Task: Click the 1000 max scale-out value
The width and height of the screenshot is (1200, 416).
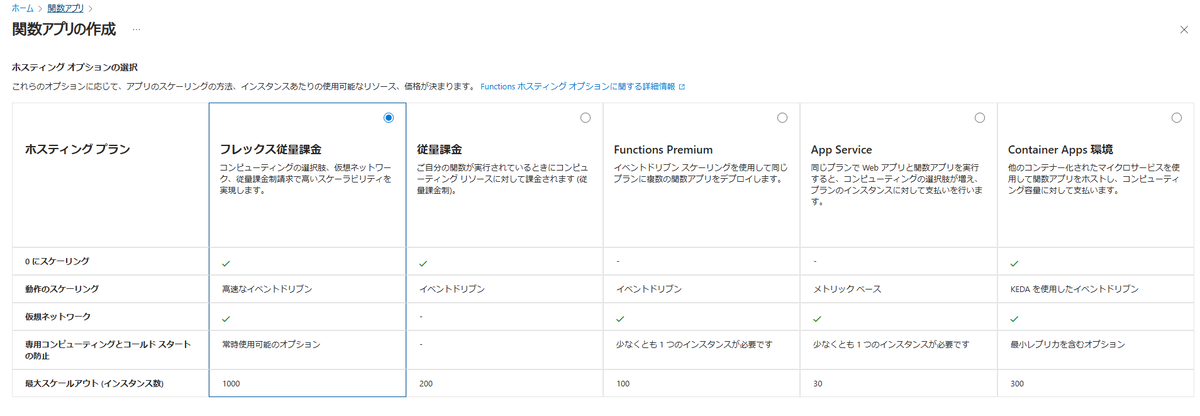Action: point(232,383)
